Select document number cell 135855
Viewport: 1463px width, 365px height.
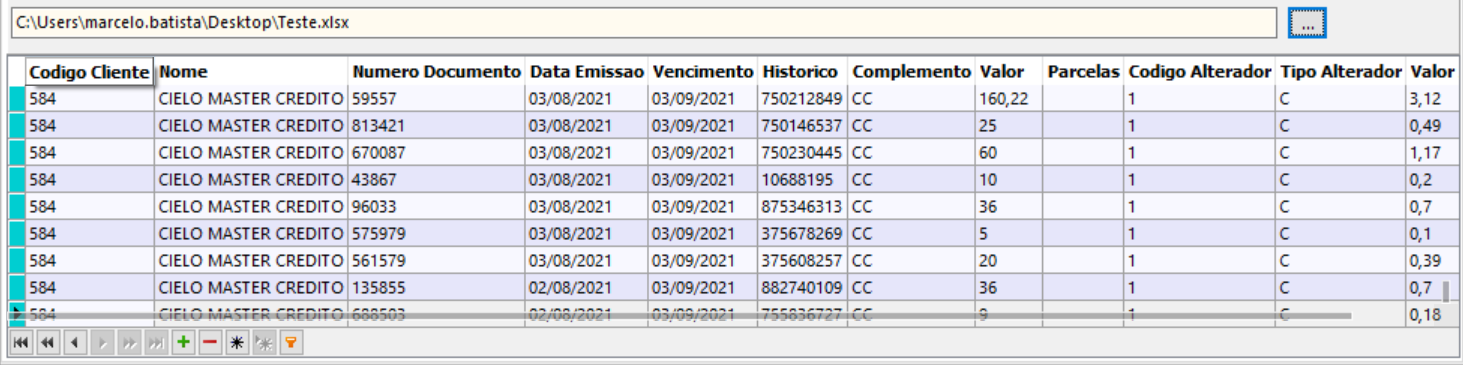437,287
